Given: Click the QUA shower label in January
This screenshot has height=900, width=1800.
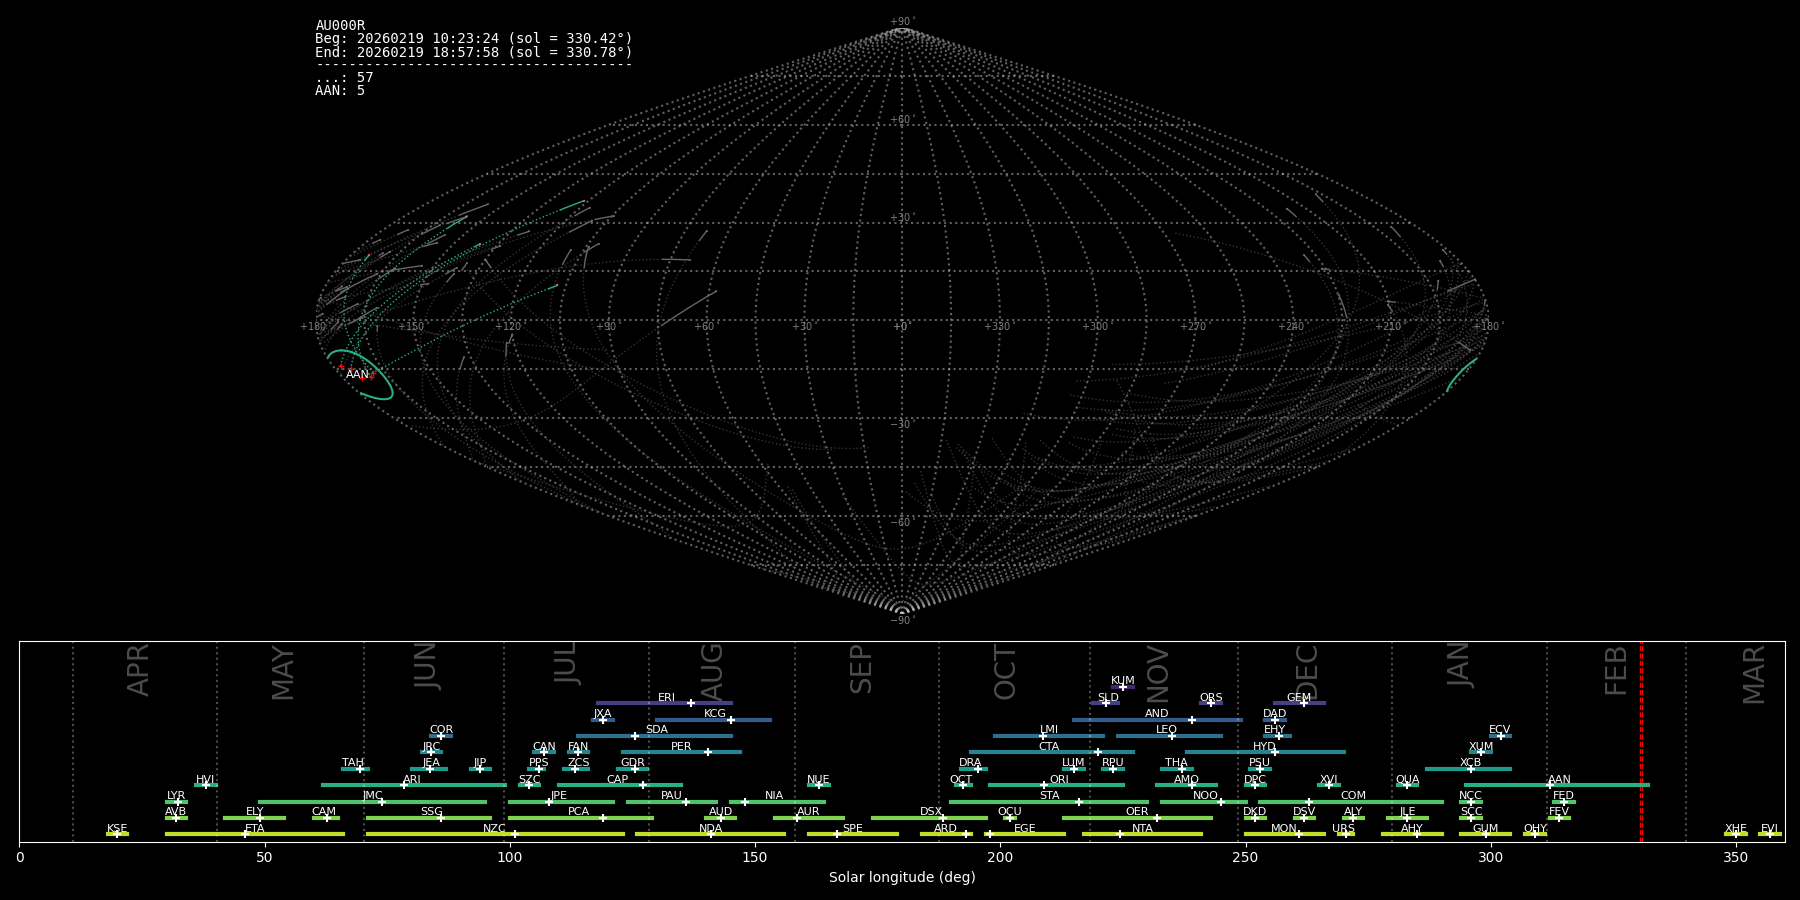Looking at the screenshot, I should [x=1407, y=780].
